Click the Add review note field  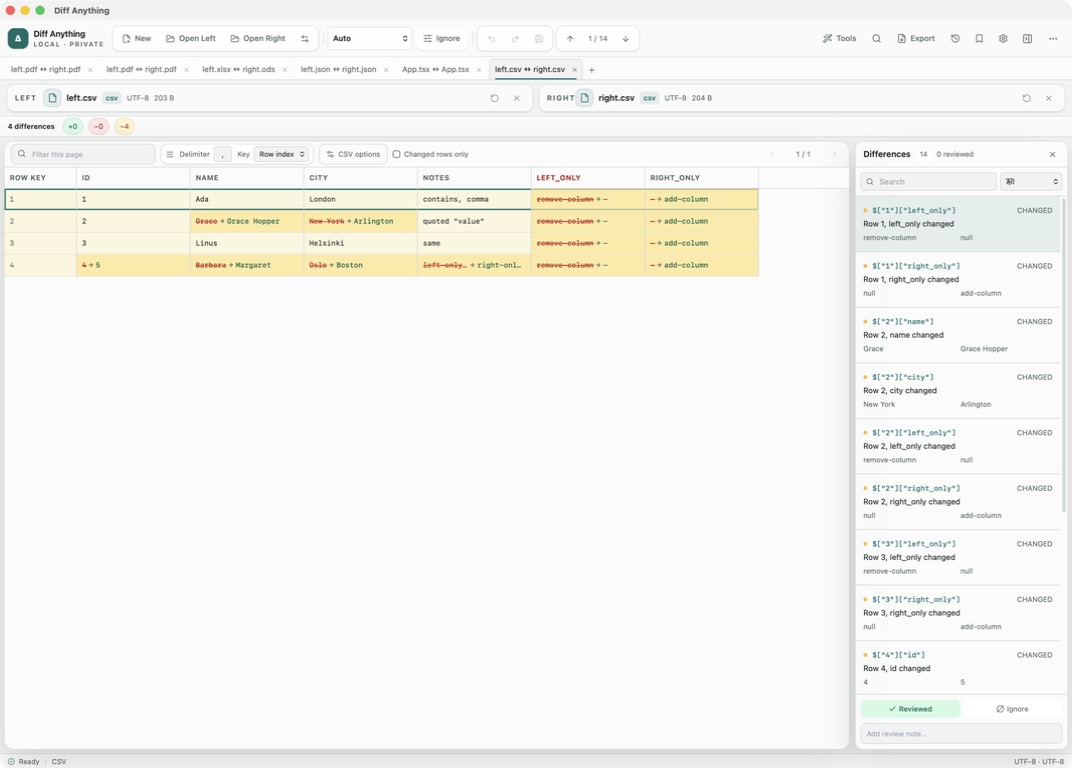coord(961,734)
